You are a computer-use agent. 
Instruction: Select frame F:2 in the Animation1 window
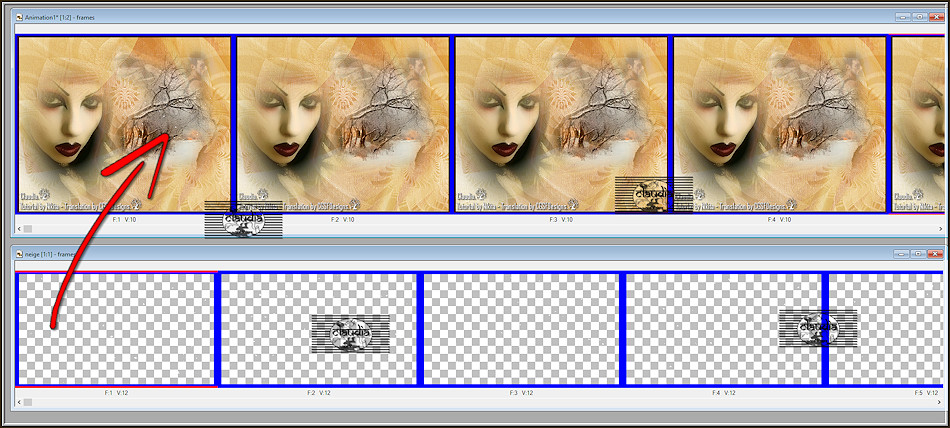click(x=343, y=124)
